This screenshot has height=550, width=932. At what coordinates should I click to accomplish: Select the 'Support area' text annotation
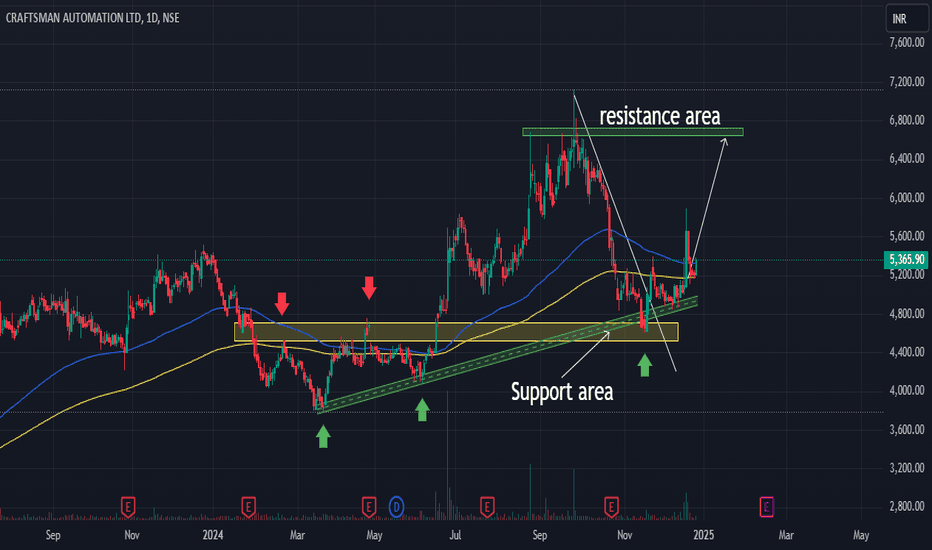(562, 392)
